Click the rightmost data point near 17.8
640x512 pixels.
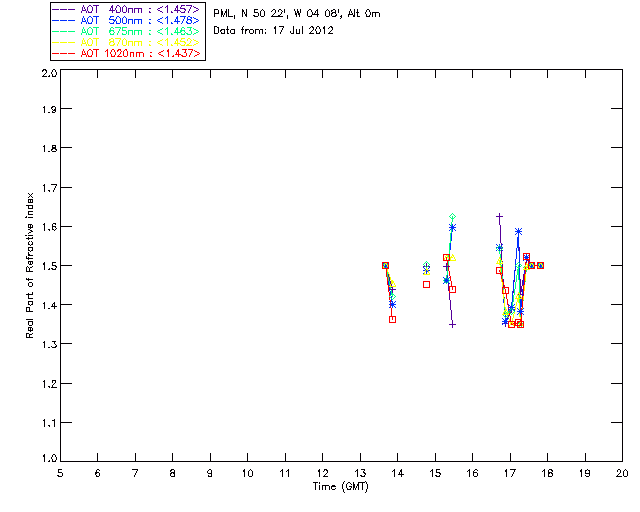(540, 265)
